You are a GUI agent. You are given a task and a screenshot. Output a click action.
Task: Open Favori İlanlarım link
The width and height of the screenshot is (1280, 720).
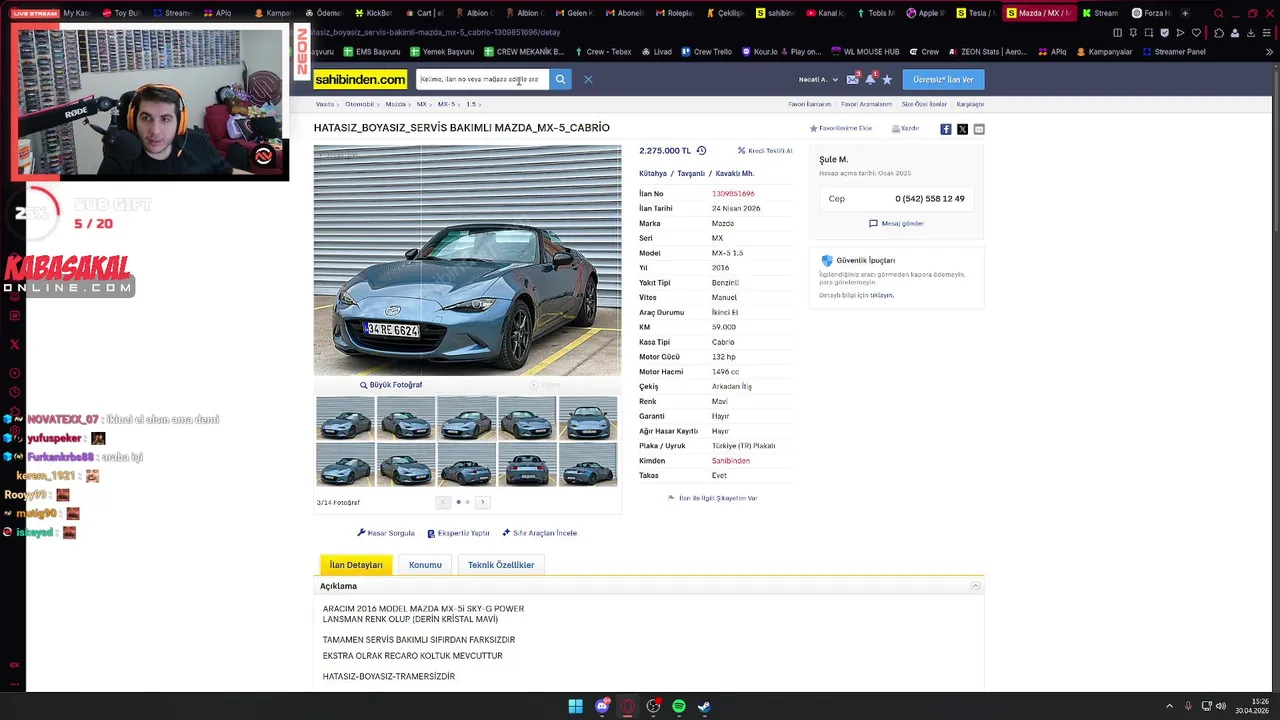pyautogui.click(x=809, y=104)
